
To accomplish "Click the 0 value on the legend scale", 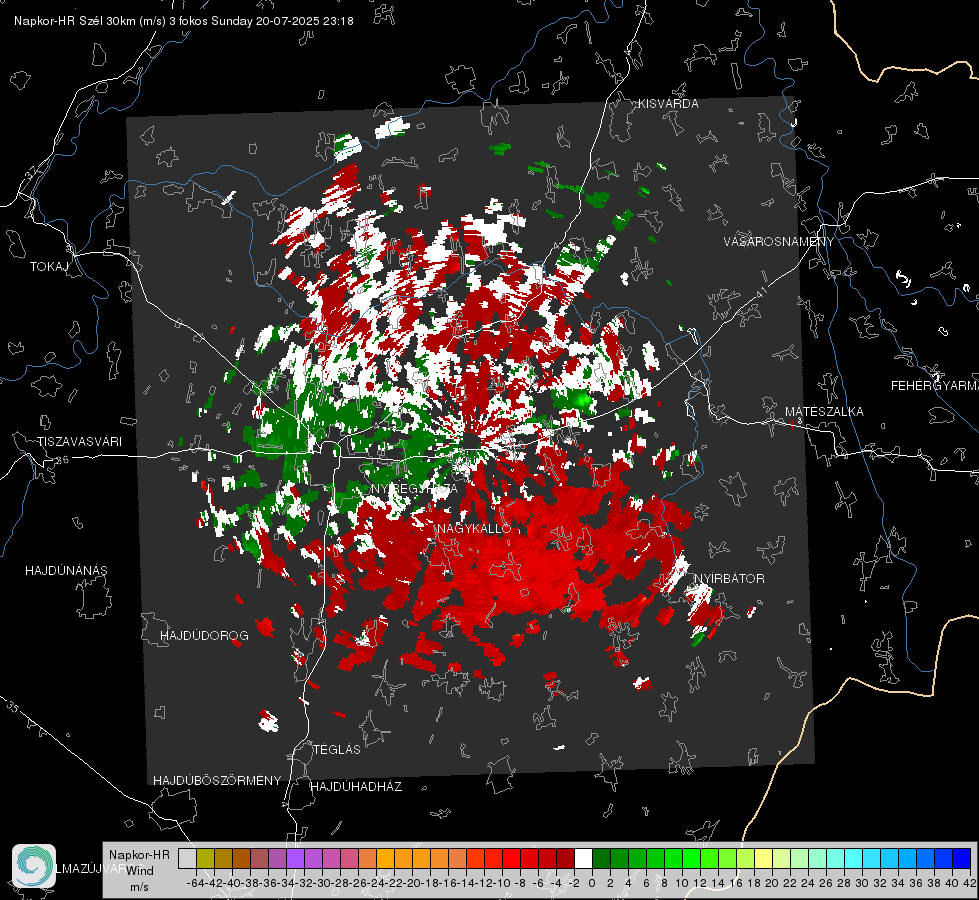I will [592, 884].
